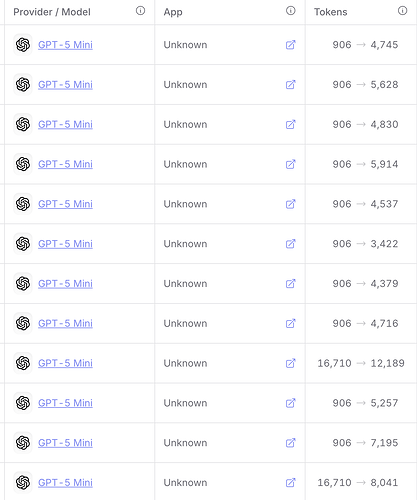This screenshot has height=500, width=417.
Task: Click the App column header
Action: (x=173, y=12)
